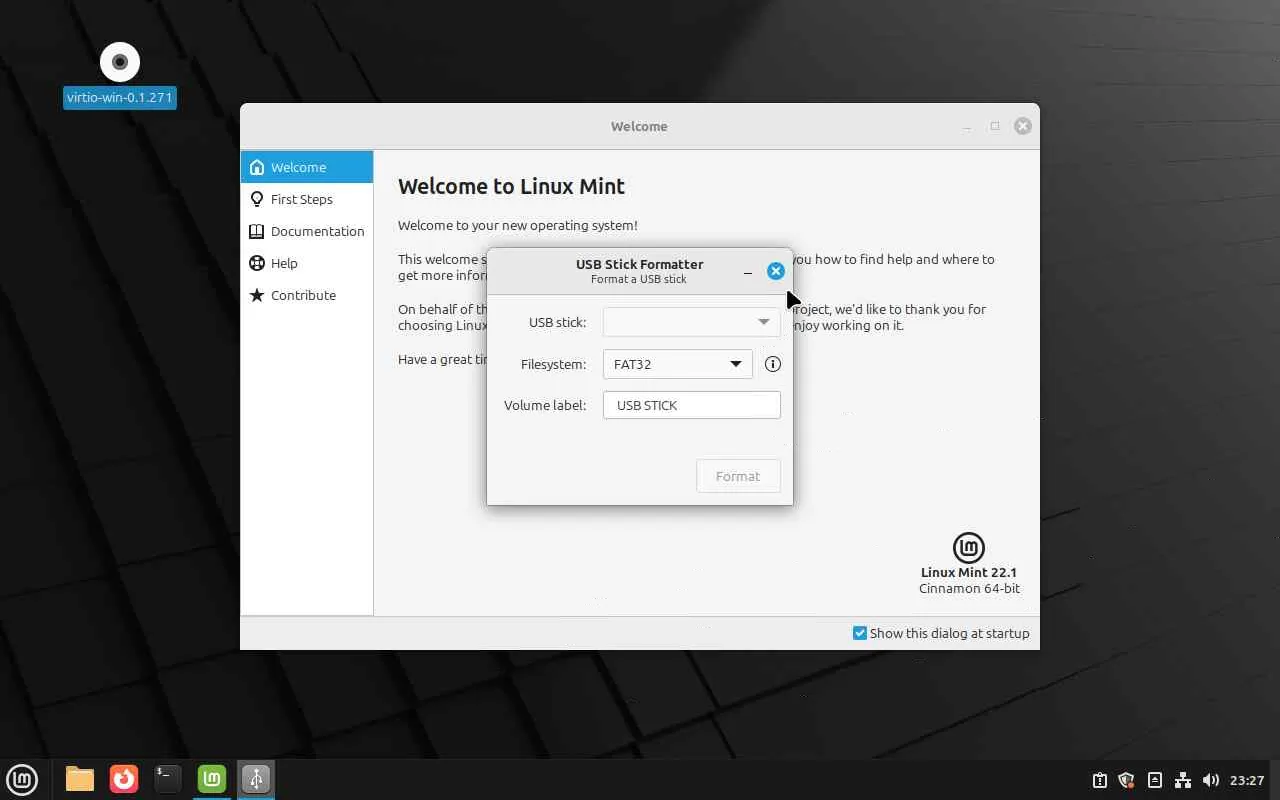Open the Linux Mint menu button
1280x800 pixels.
pos(22,779)
